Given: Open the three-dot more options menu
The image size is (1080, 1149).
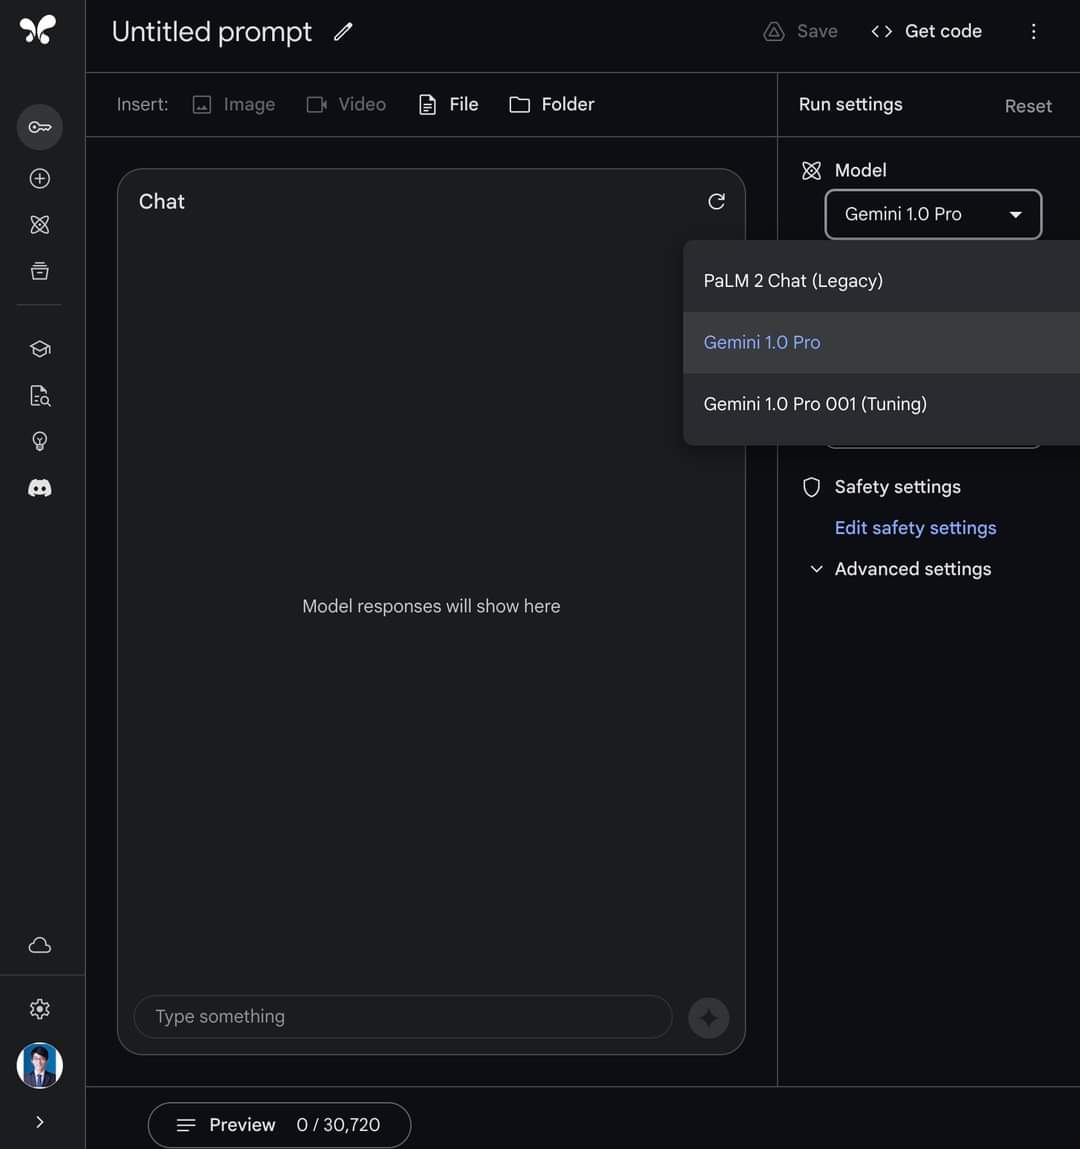Looking at the screenshot, I should point(1034,32).
